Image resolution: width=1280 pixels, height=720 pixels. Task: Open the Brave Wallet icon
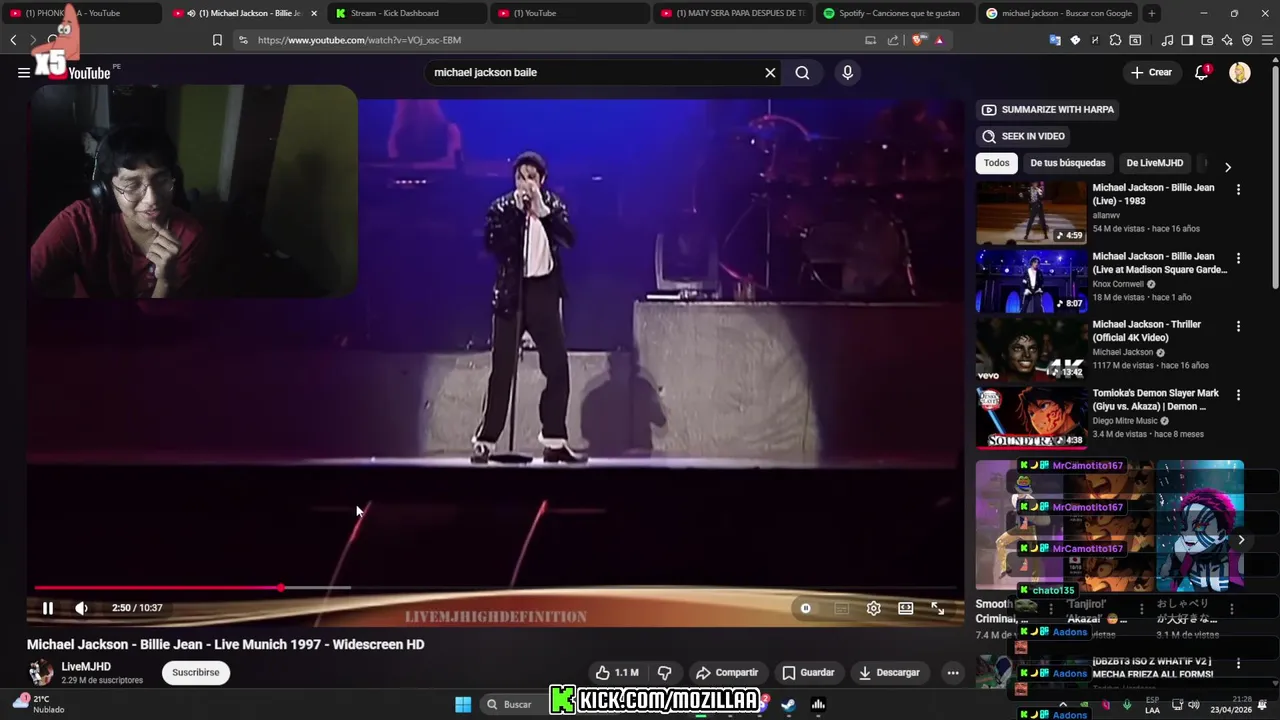pos(1207,40)
